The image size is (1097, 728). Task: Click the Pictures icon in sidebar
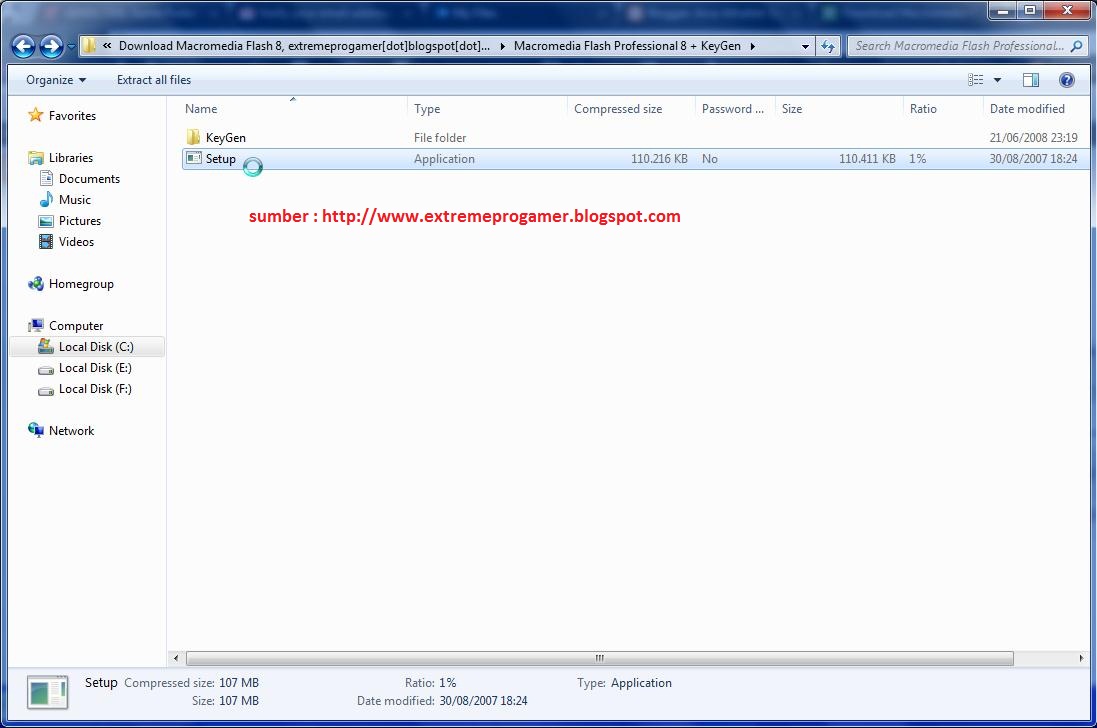(46, 221)
